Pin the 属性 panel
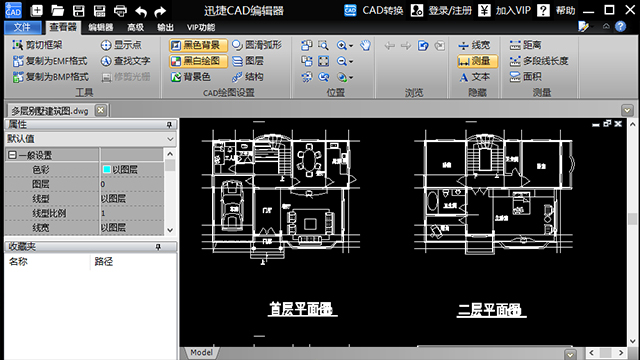 [169, 124]
